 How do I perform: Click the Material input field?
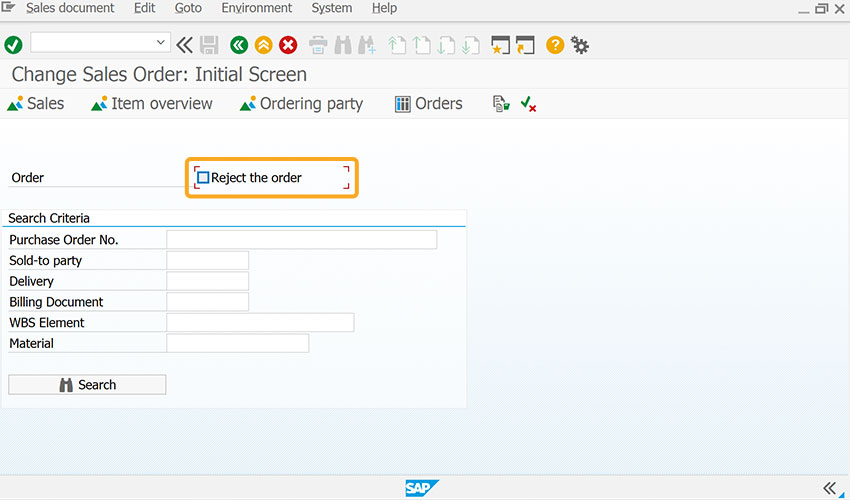[237, 343]
